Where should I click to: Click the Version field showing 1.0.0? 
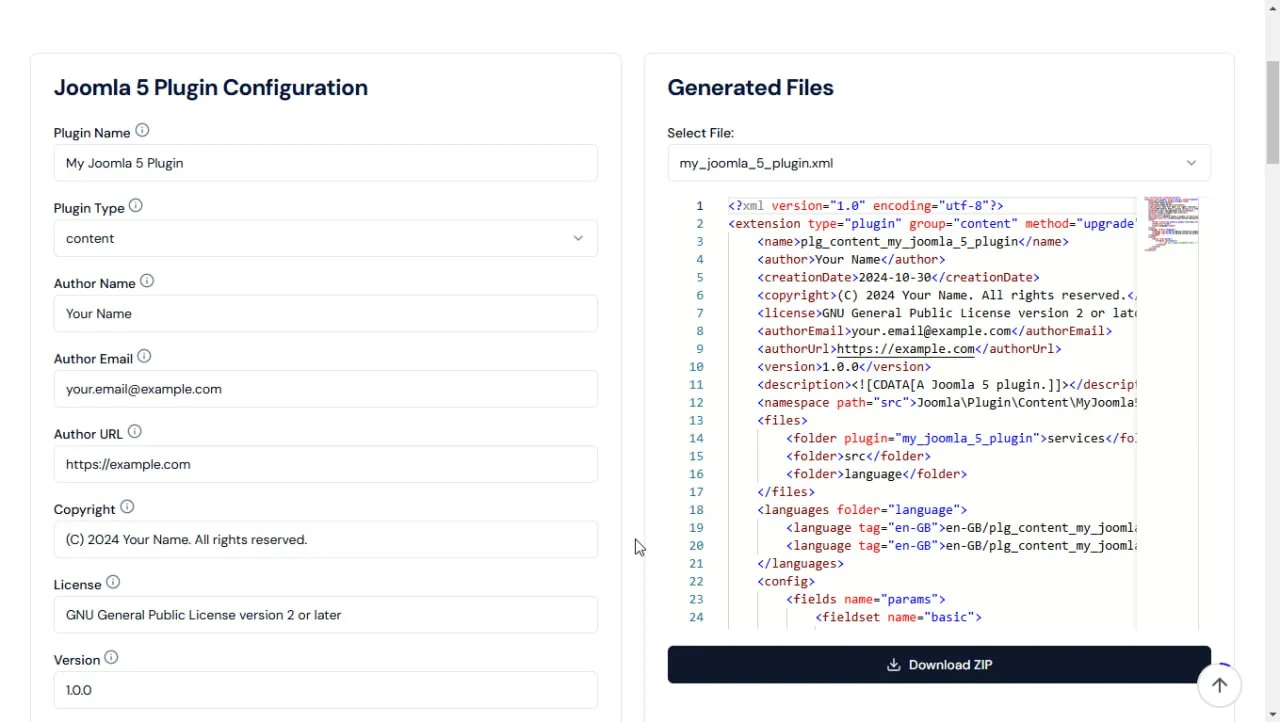pyautogui.click(x=325, y=690)
